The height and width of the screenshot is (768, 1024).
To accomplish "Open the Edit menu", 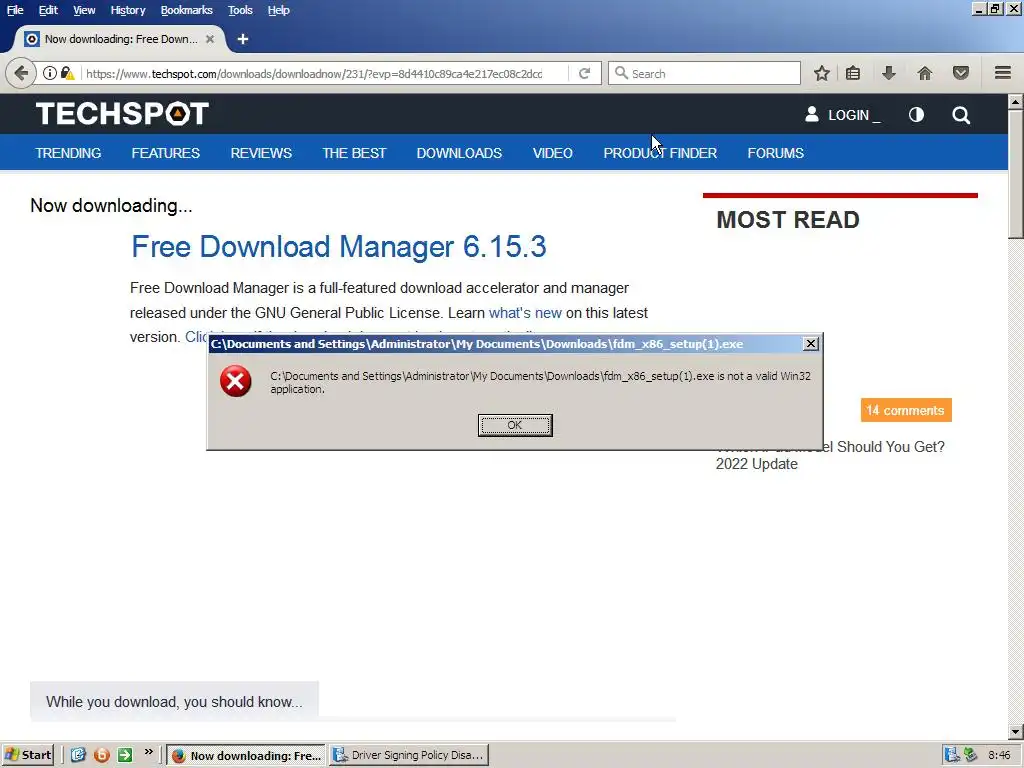I will click(x=48, y=10).
